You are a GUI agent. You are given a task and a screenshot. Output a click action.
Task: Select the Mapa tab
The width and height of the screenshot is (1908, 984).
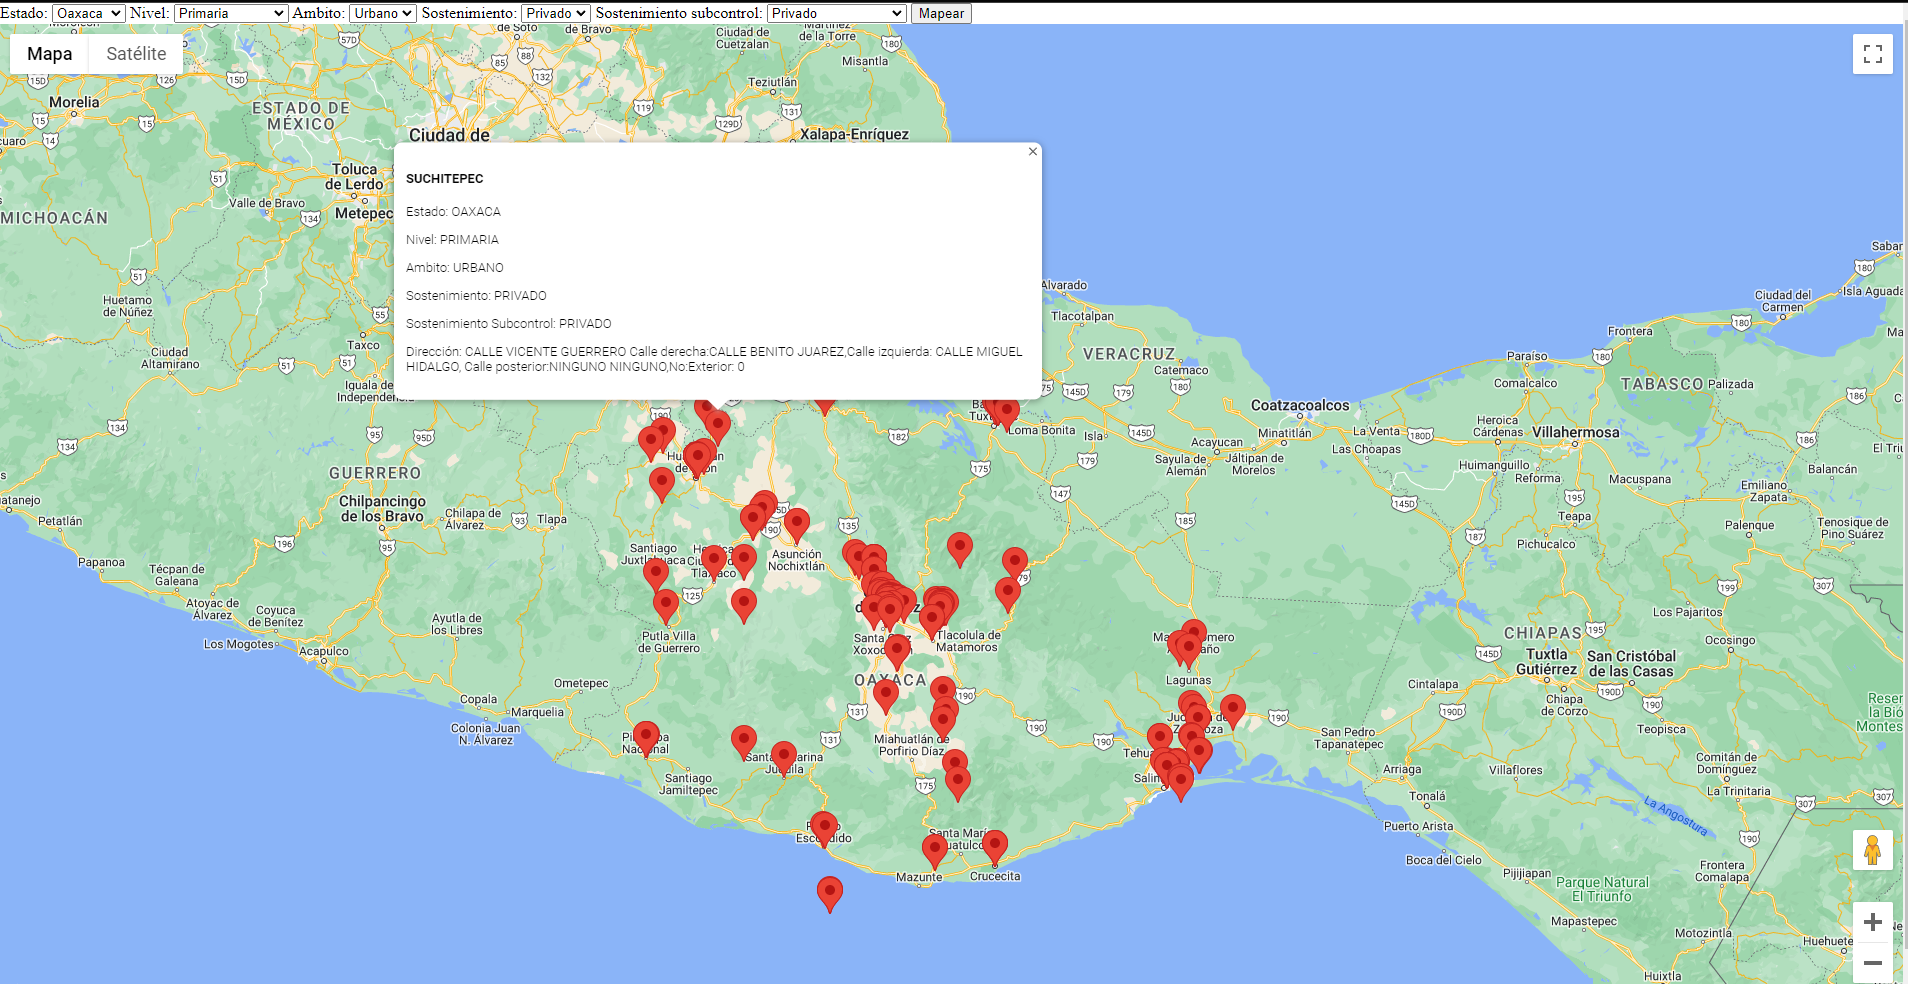[48, 53]
